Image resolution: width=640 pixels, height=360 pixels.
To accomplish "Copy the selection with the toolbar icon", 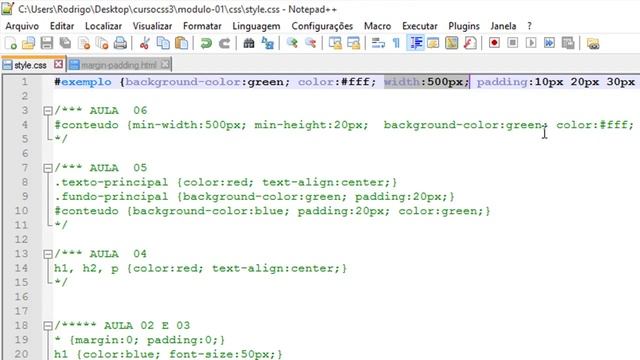I will 163,43.
